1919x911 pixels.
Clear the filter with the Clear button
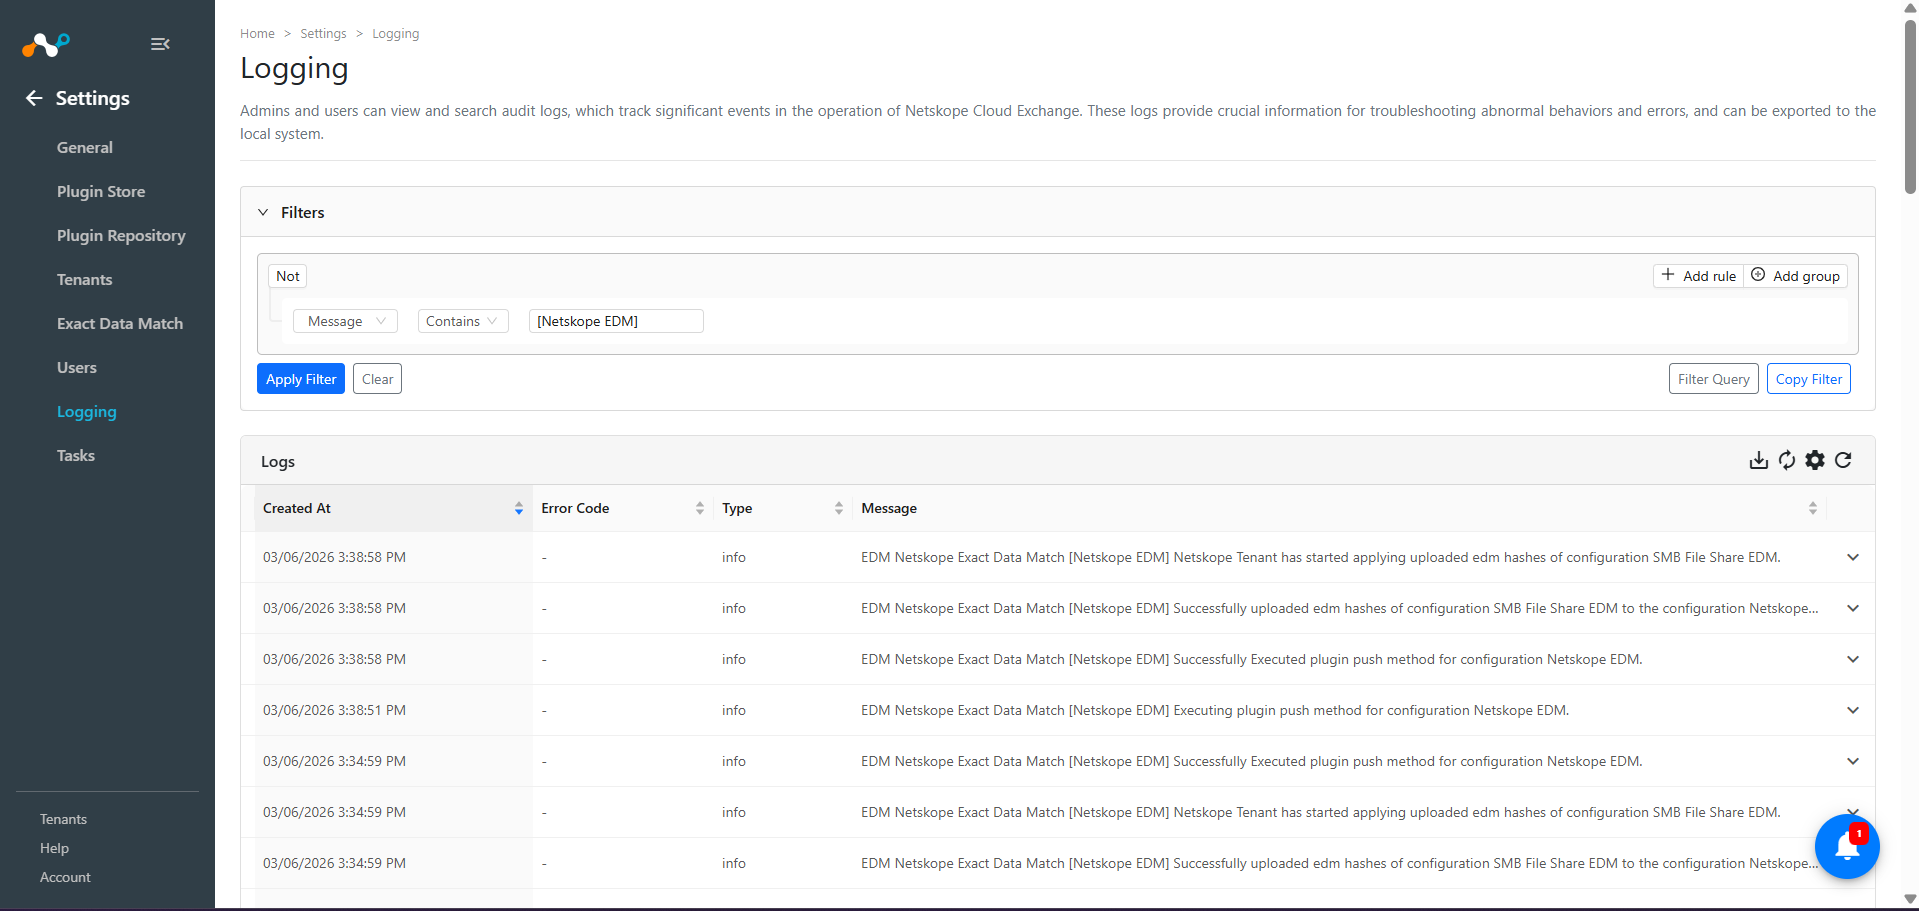tap(377, 379)
